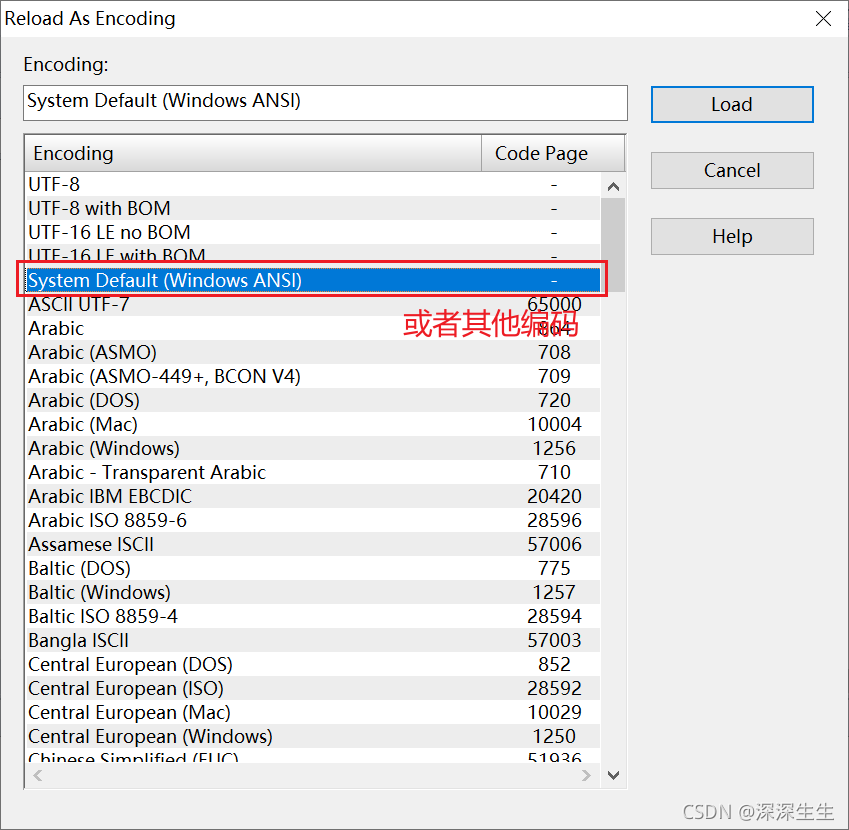849x830 pixels.
Task: Select Baltic (Windows) encoding
Action: (x=313, y=592)
